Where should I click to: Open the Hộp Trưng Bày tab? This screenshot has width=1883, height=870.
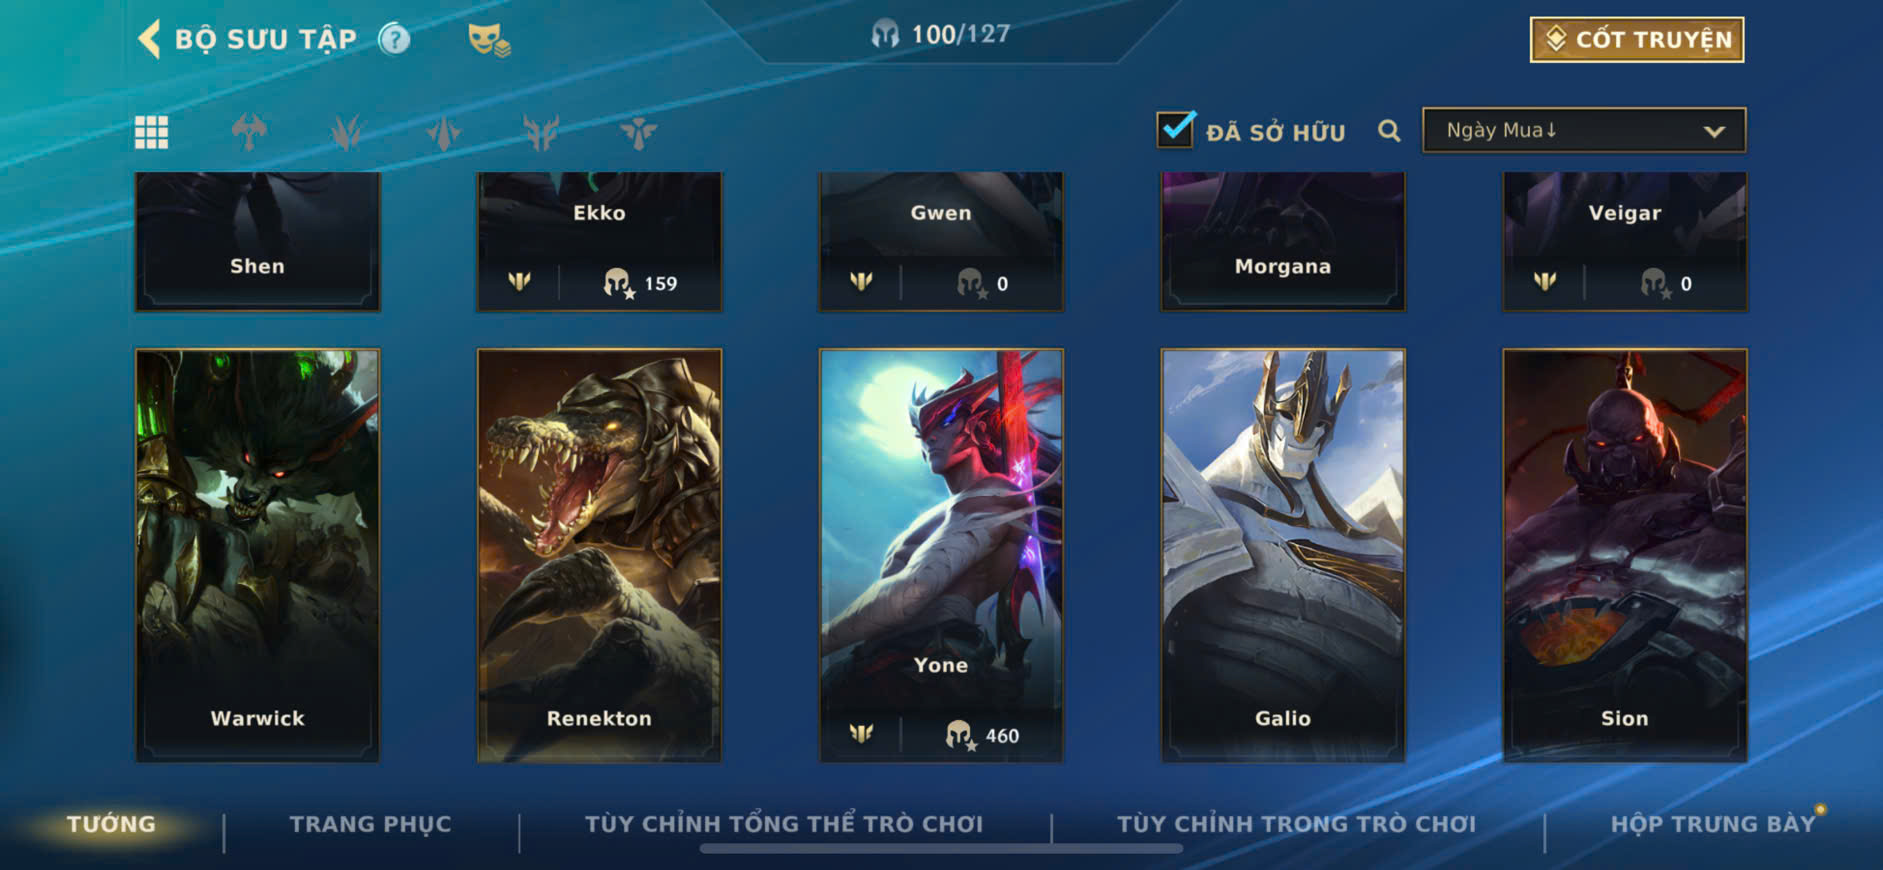tap(1712, 824)
